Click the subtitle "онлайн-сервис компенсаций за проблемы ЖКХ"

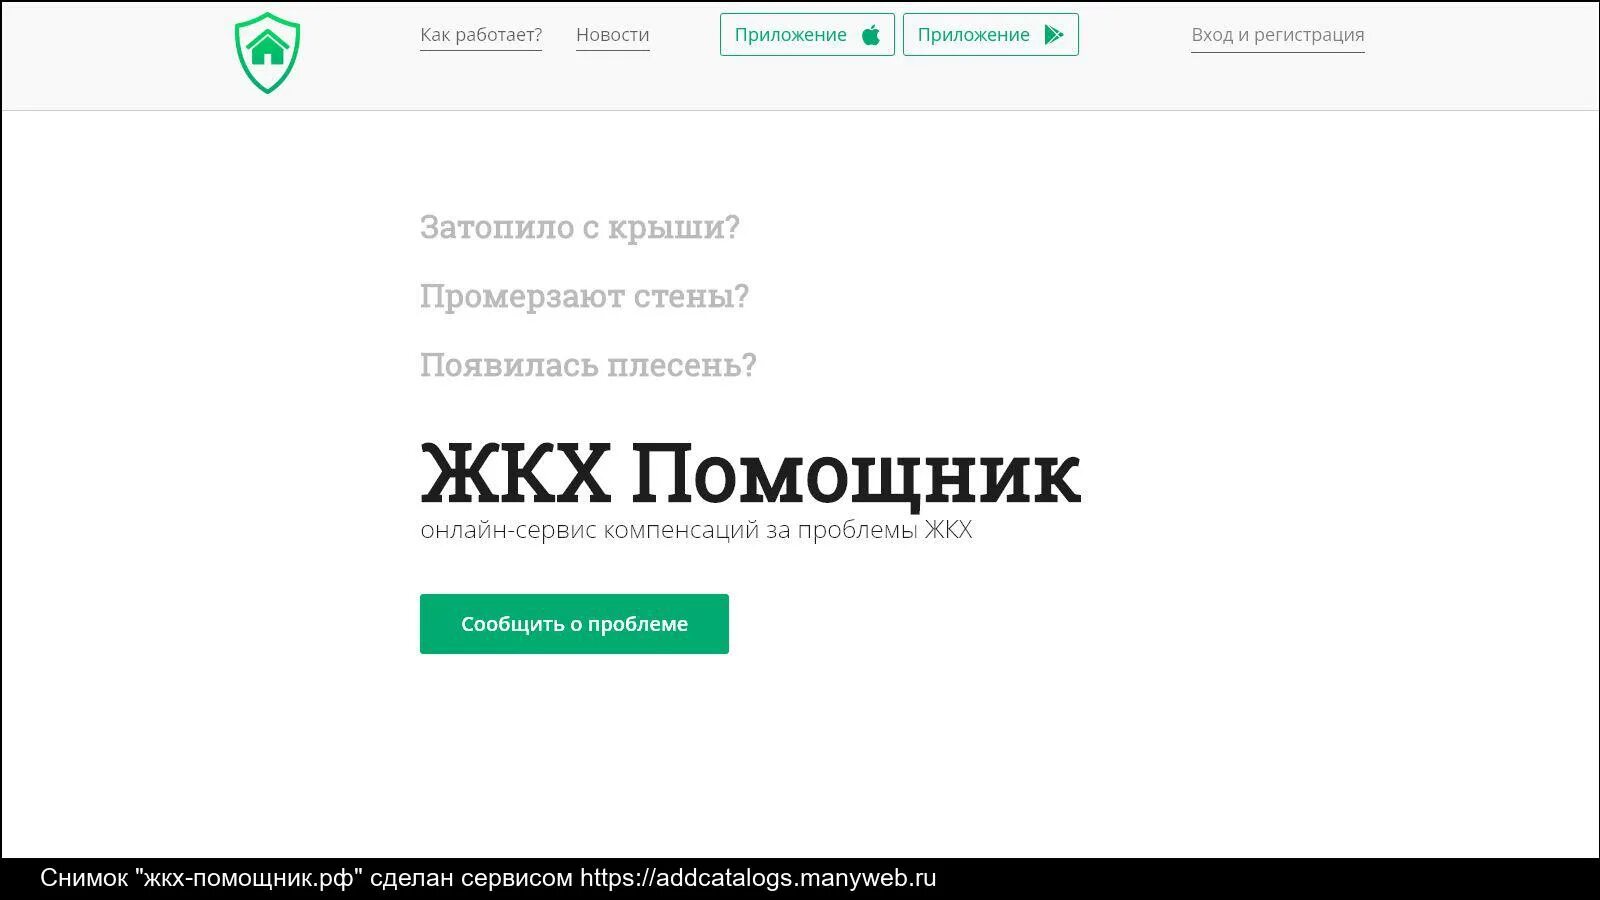[x=696, y=530]
